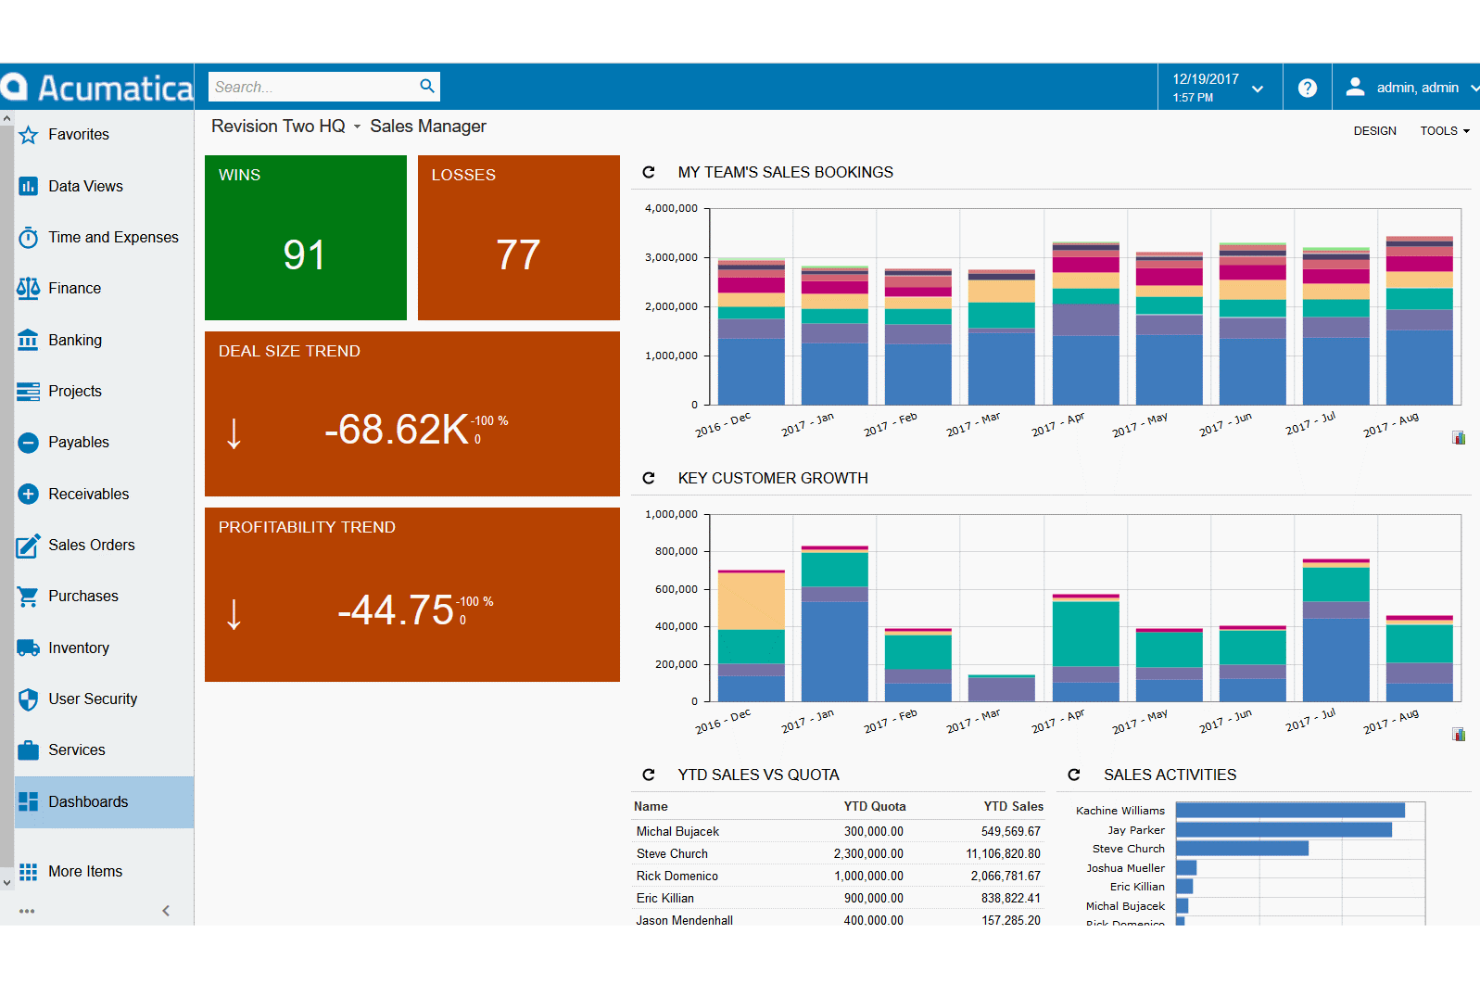Click the Finance scales icon
The width and height of the screenshot is (1480, 987).
point(28,288)
